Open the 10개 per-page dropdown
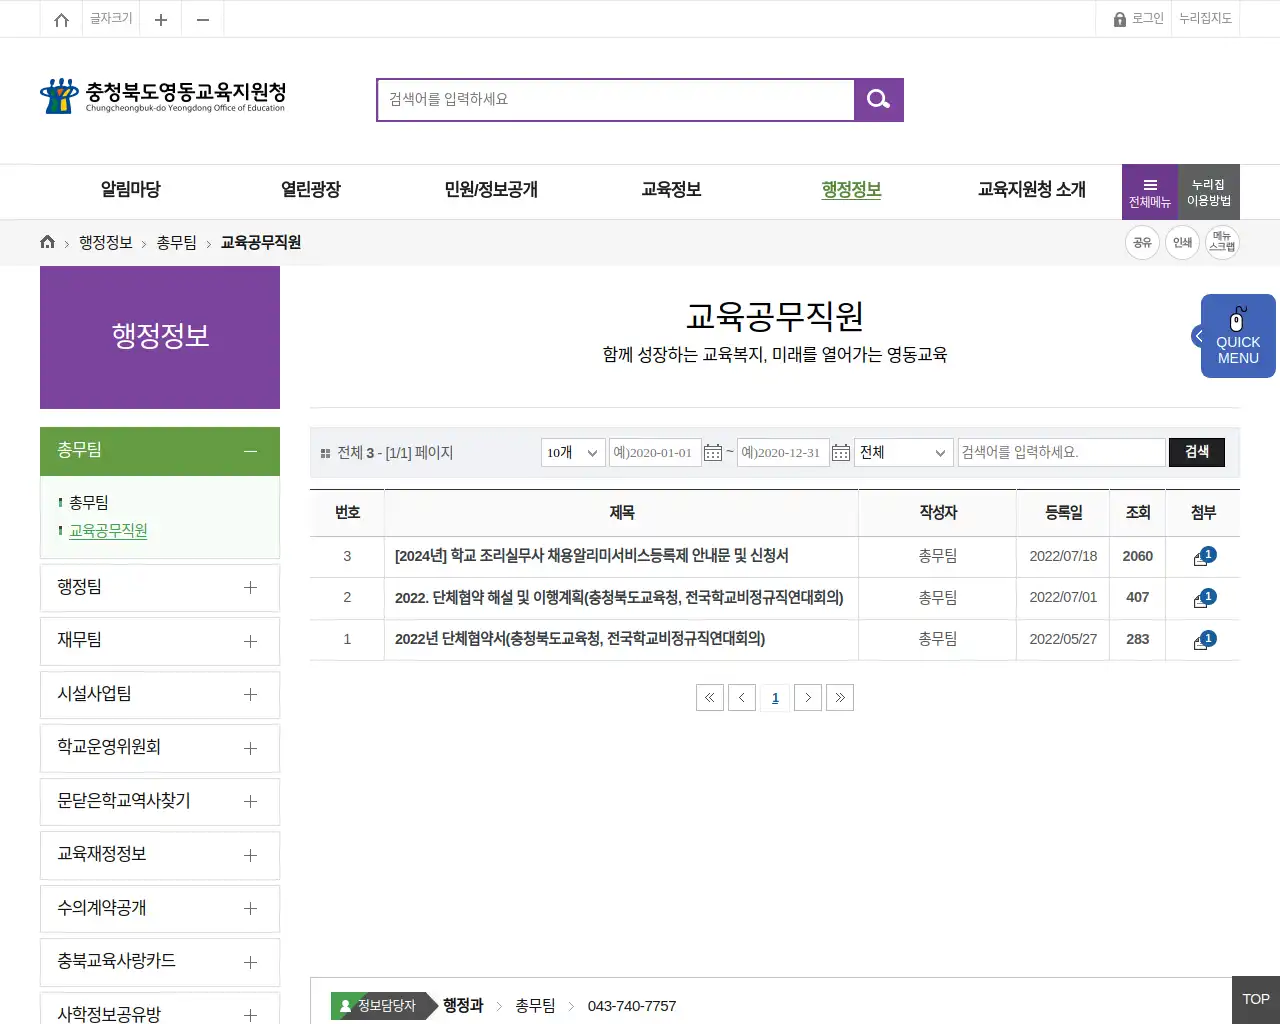 573,453
